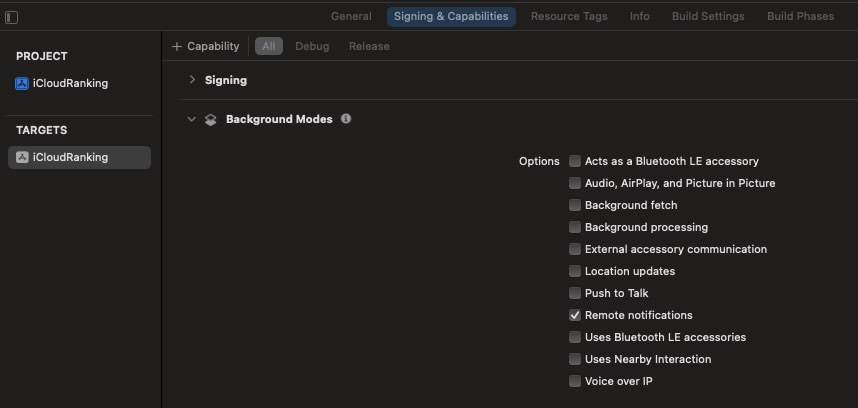Select the Release configuration filter
This screenshot has width=858, height=408.
coord(369,46)
